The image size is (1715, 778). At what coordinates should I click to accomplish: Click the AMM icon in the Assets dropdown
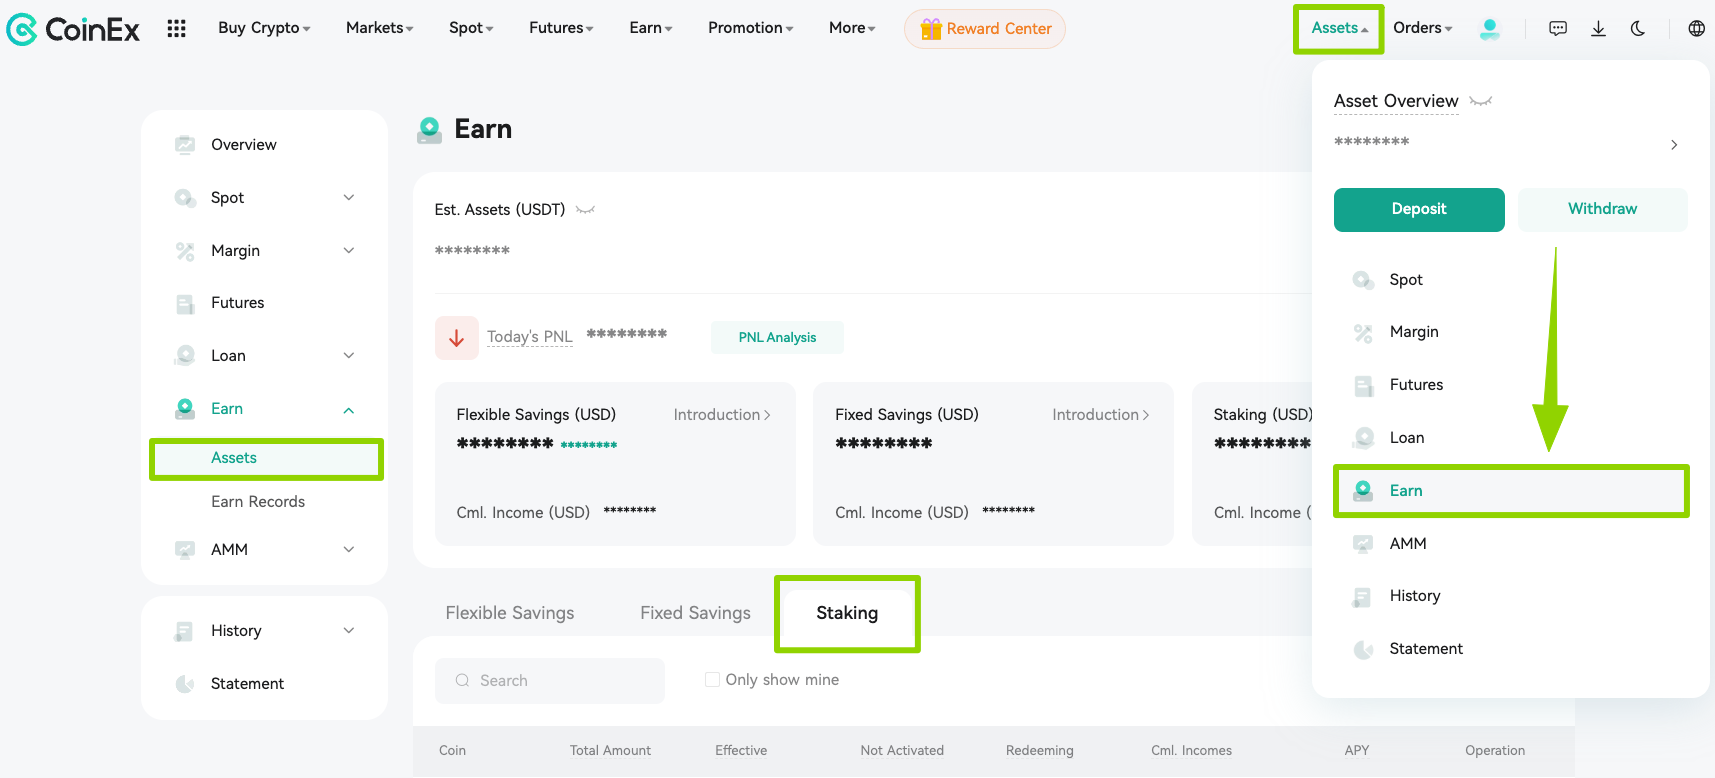[1363, 544]
